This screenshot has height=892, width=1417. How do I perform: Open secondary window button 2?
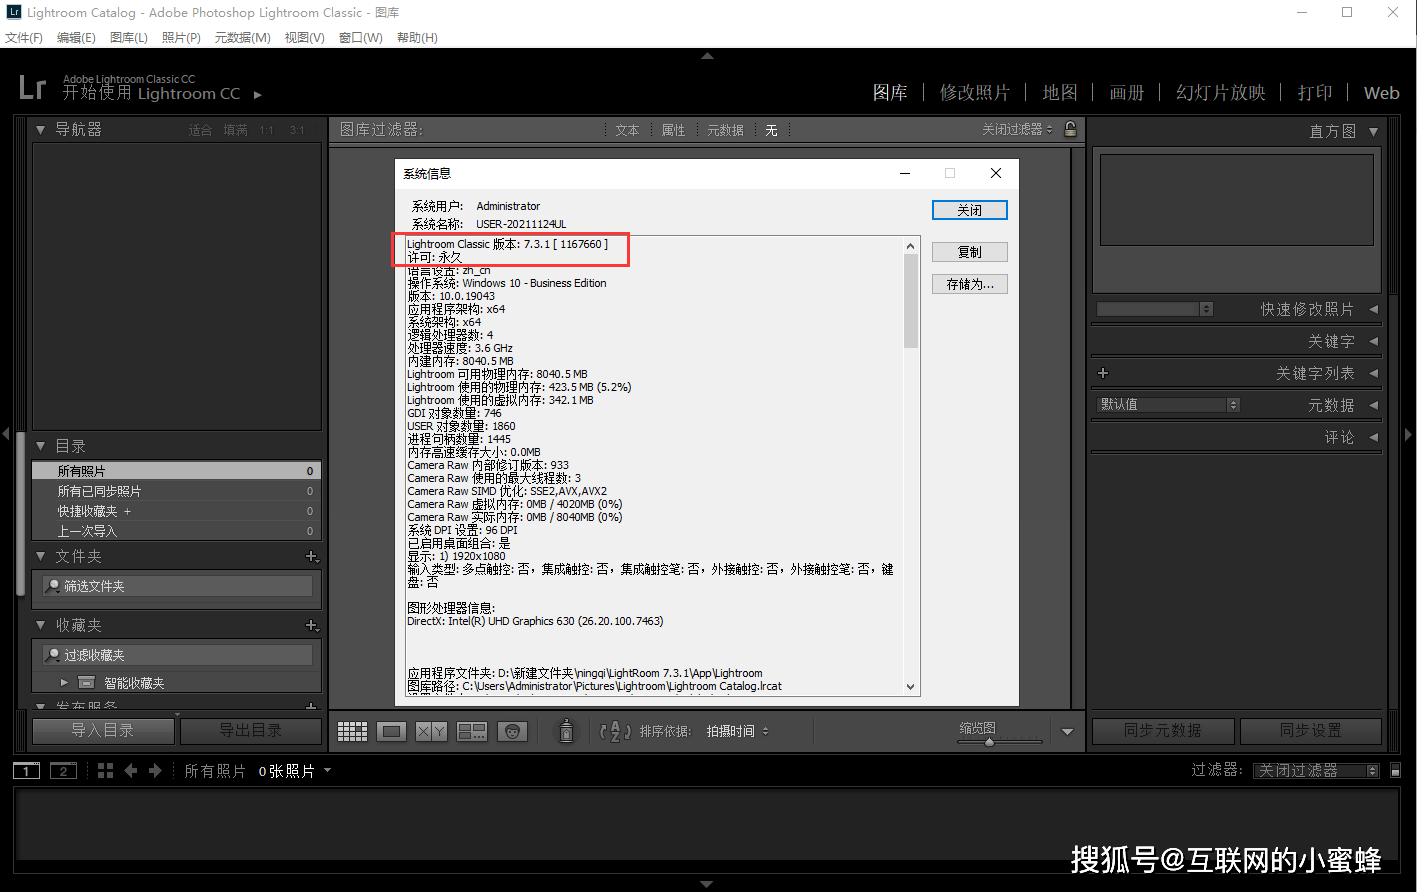click(63, 770)
